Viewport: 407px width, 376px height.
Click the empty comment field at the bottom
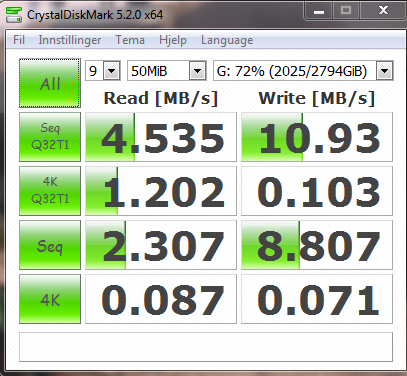(x=206, y=347)
